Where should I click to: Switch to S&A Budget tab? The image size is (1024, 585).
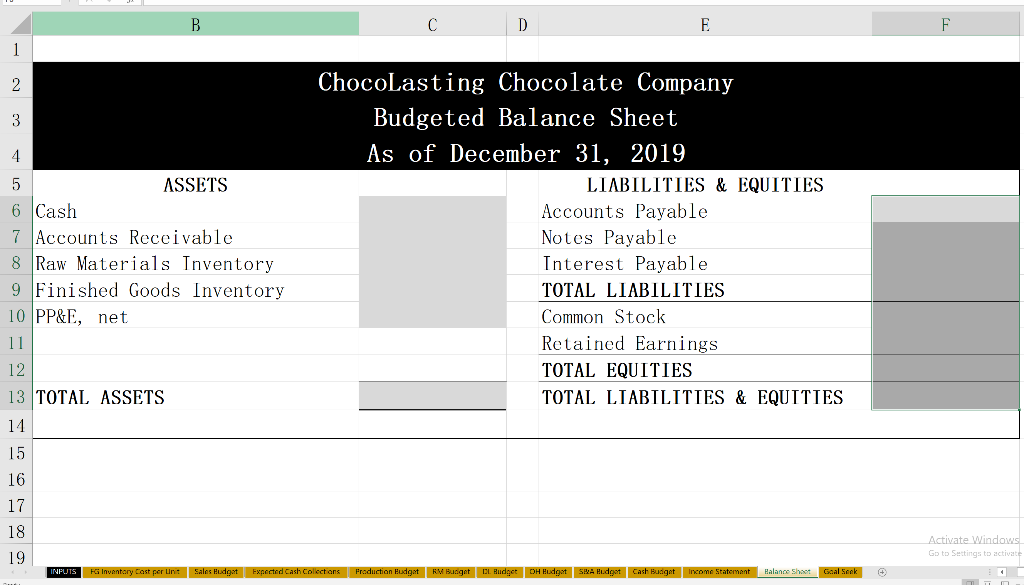(x=600, y=572)
